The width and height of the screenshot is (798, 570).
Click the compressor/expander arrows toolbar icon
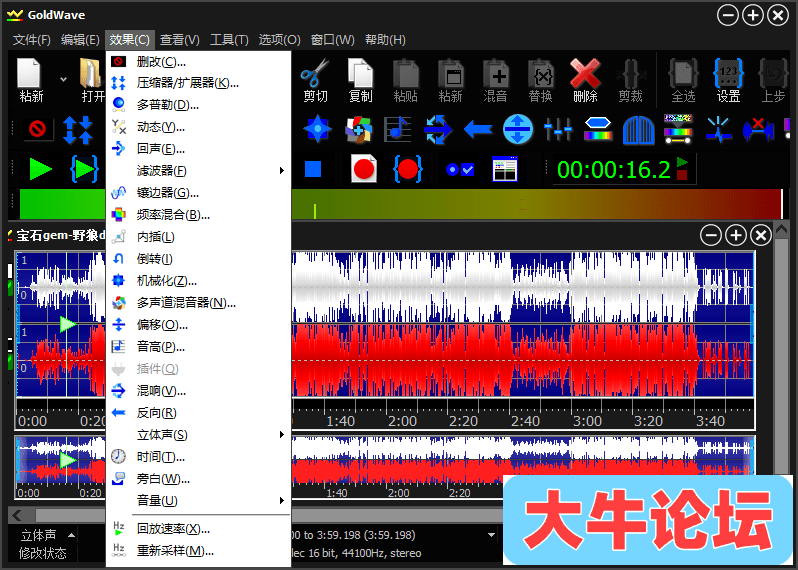point(77,129)
